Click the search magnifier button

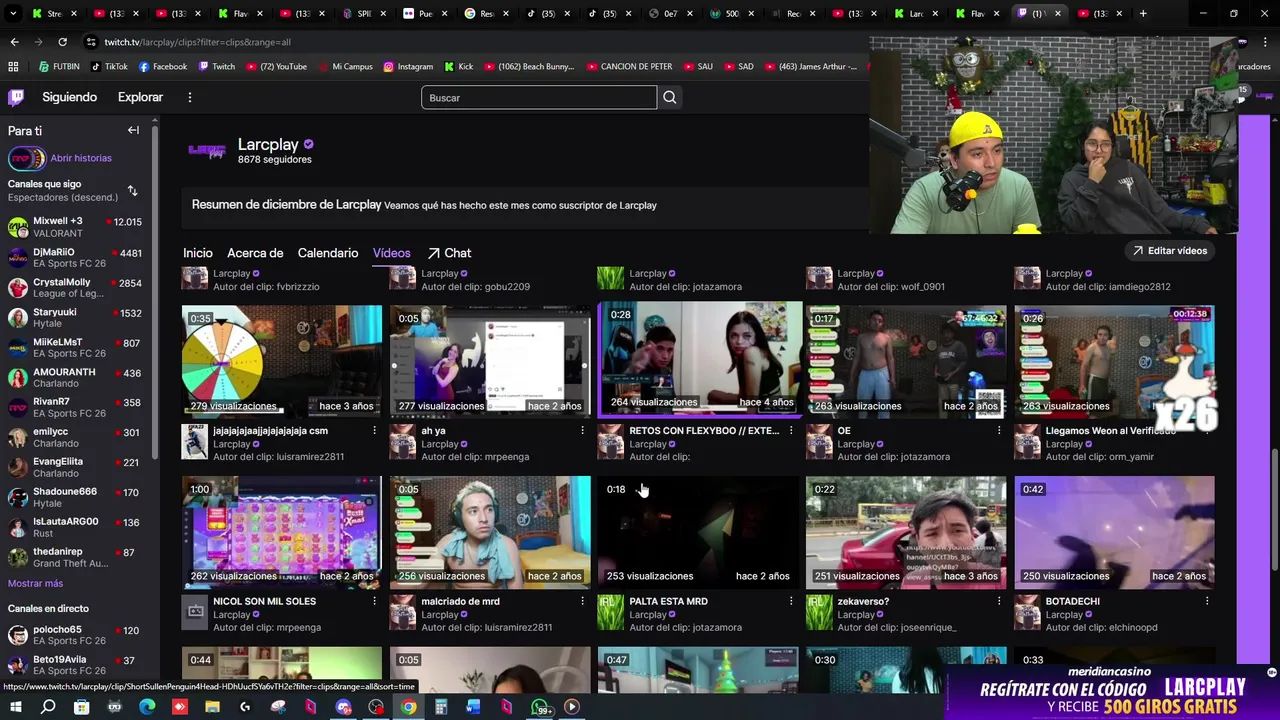coord(670,97)
